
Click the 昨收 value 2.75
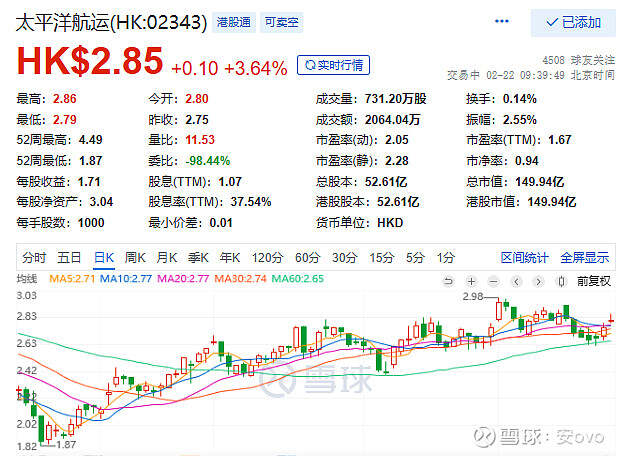click(x=197, y=120)
